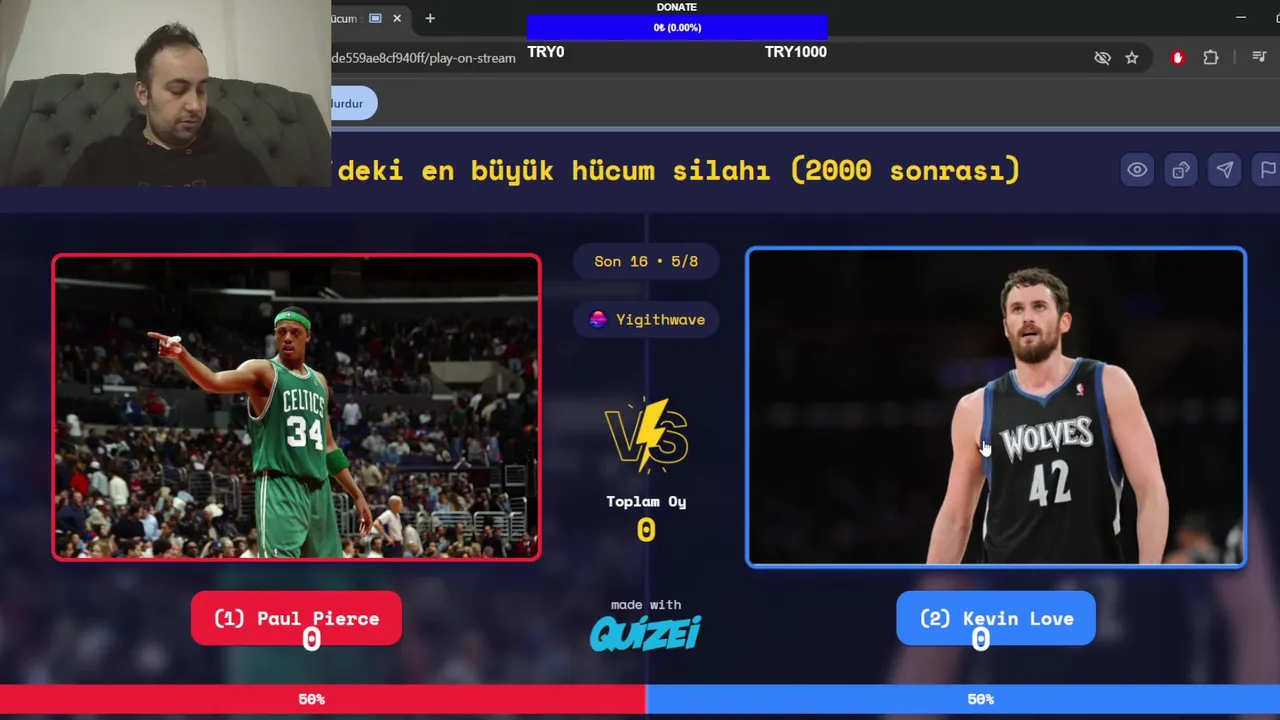
Task: Click the paper plane send icon
Action: [x=1225, y=170]
